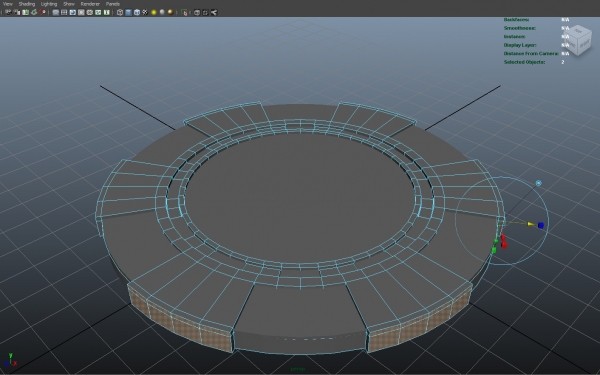Viewport: 600px width, 375px height.
Task: Open the Show menu
Action: (69, 4)
